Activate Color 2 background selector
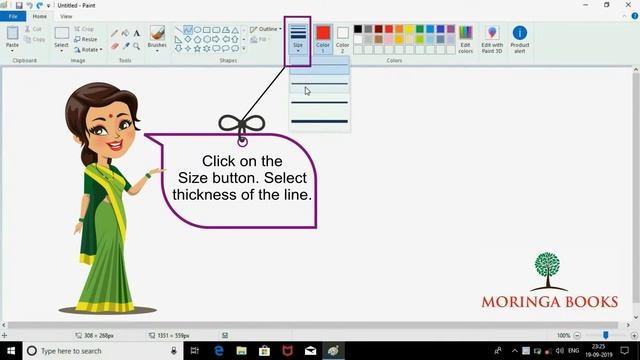This screenshot has width=640, height=360. [x=342, y=39]
